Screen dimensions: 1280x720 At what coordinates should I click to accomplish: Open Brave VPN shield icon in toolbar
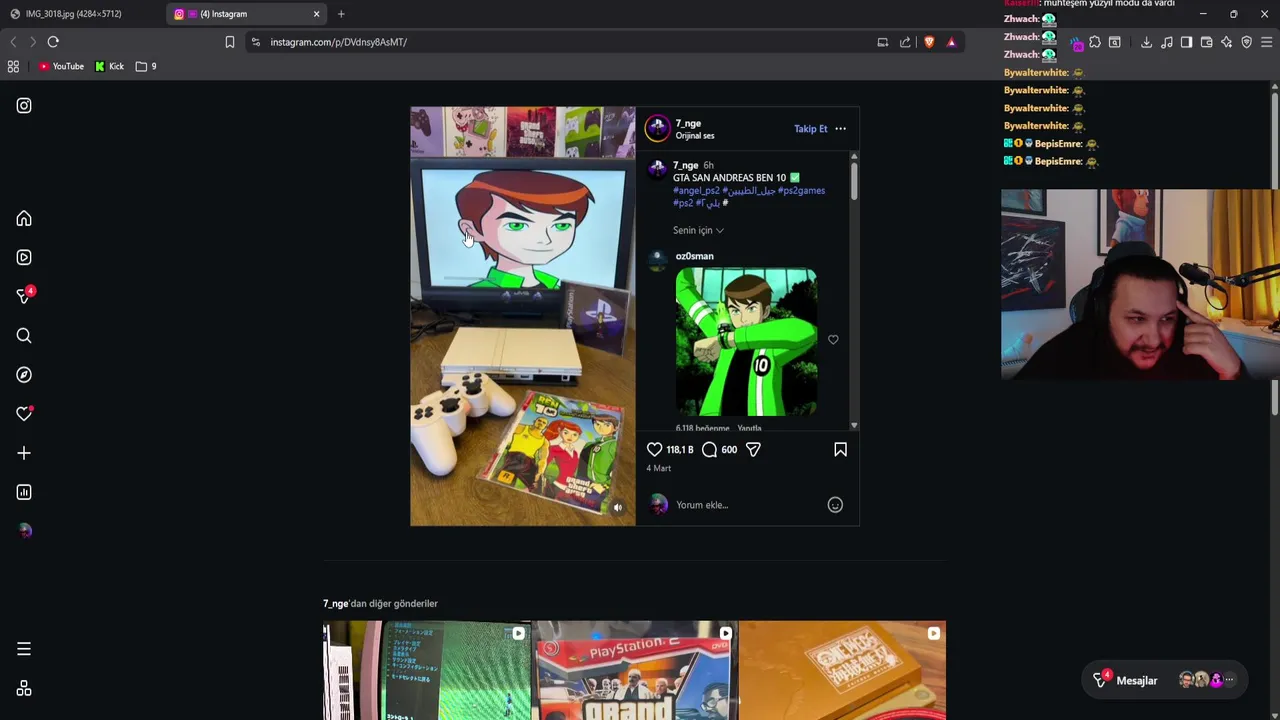[x=1246, y=42]
